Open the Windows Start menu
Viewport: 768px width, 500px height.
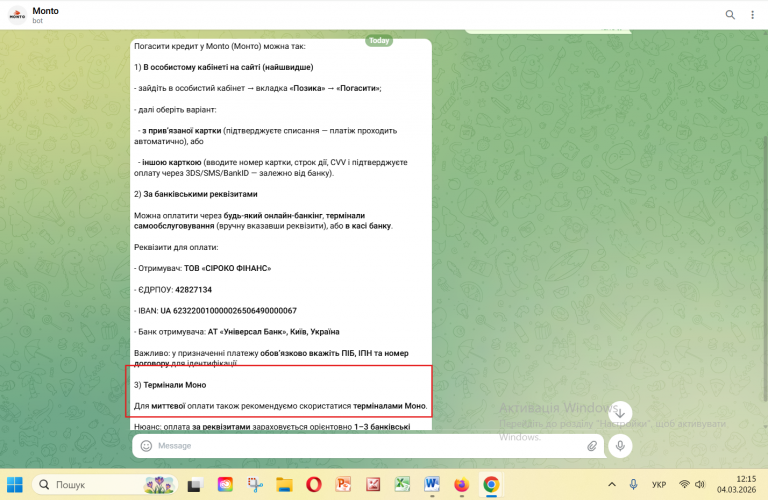(15, 485)
